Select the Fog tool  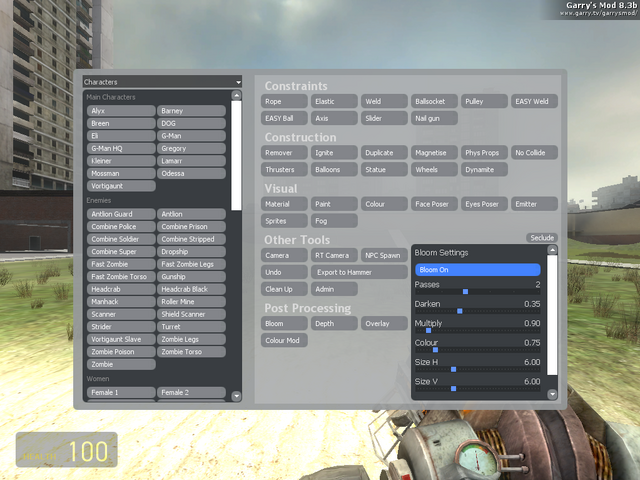tap(334, 221)
